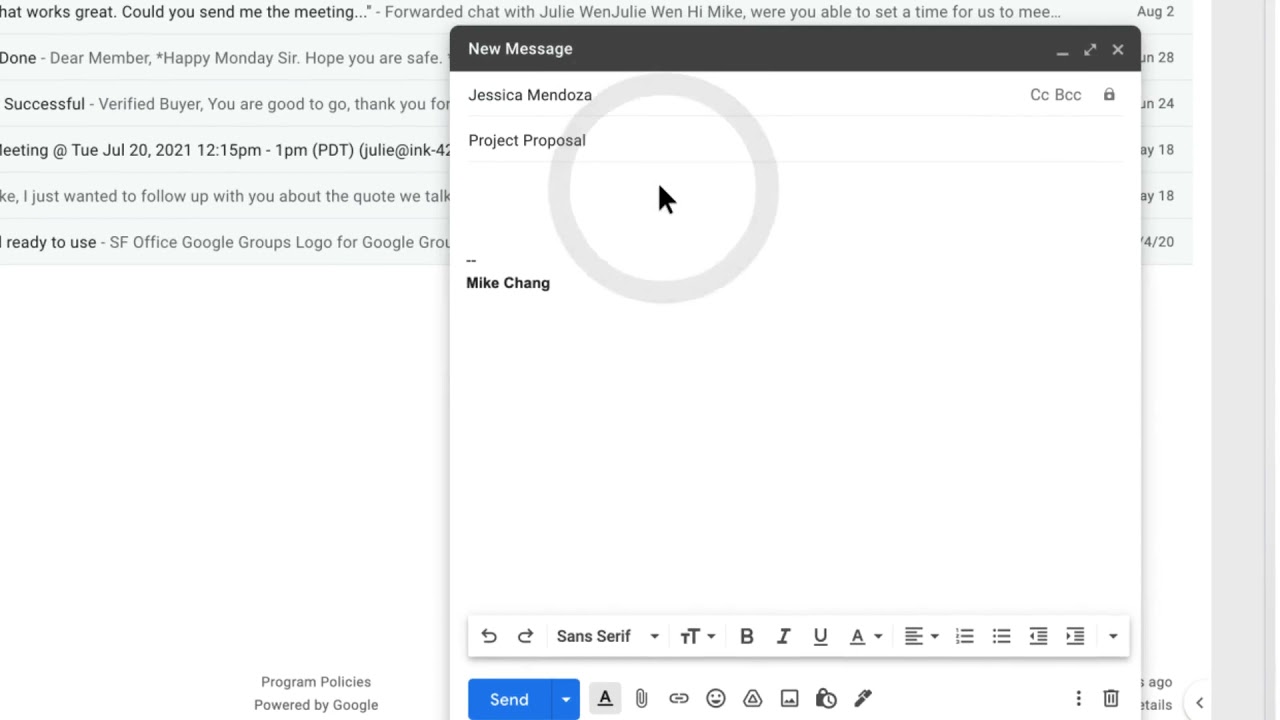The image size is (1280, 720).
Task: Toggle confidential mode
Action: click(826, 699)
